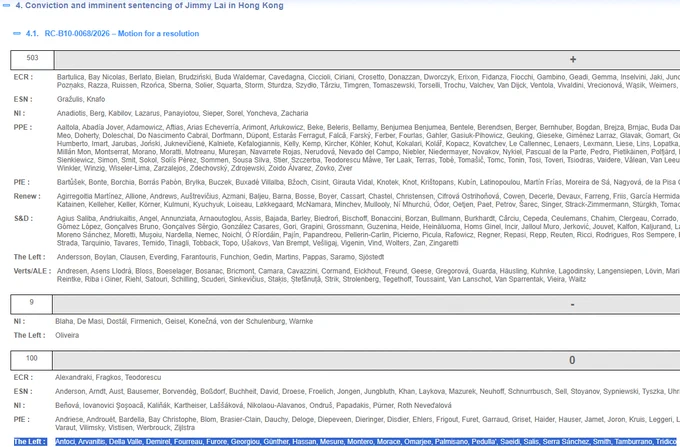Viewport: 680px width, 447px height.
Task: Click The Left label beside Oliveira
Action: (x=29, y=335)
